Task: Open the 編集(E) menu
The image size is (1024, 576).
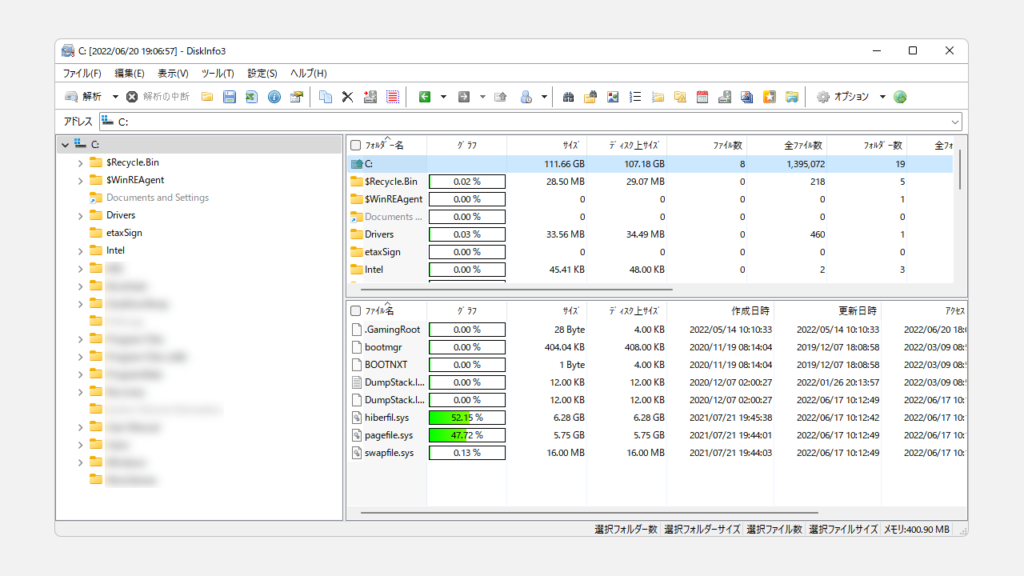Action: tap(129, 73)
